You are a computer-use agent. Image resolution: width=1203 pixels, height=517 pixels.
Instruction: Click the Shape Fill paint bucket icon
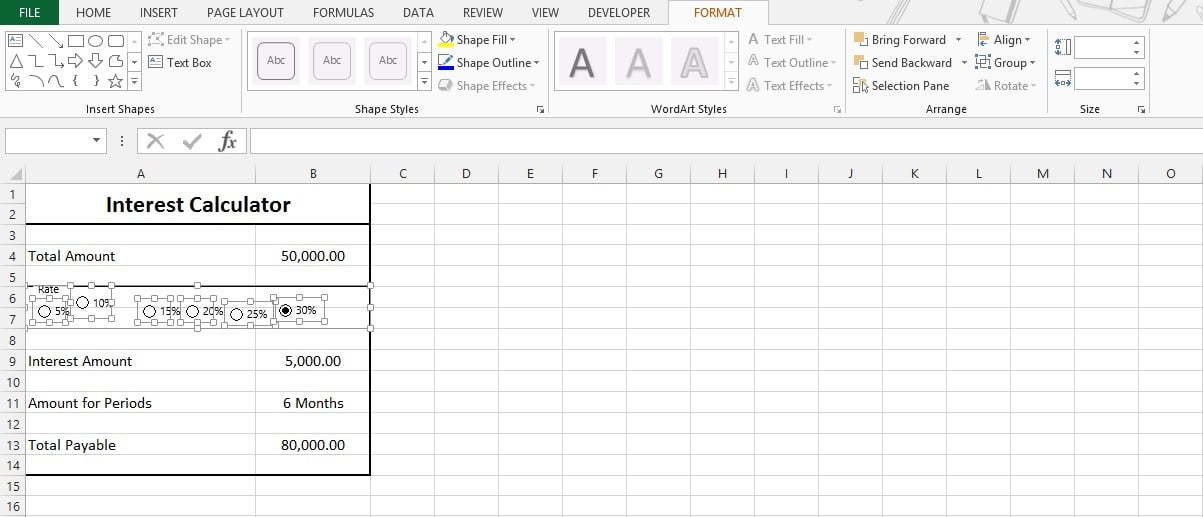tap(446, 40)
